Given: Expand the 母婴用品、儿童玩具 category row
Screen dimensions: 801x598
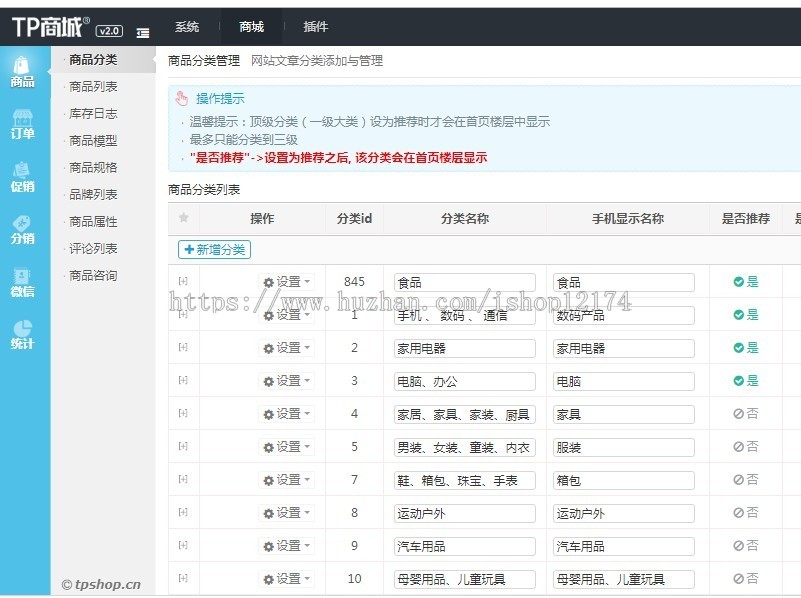Looking at the screenshot, I should 183,578.
